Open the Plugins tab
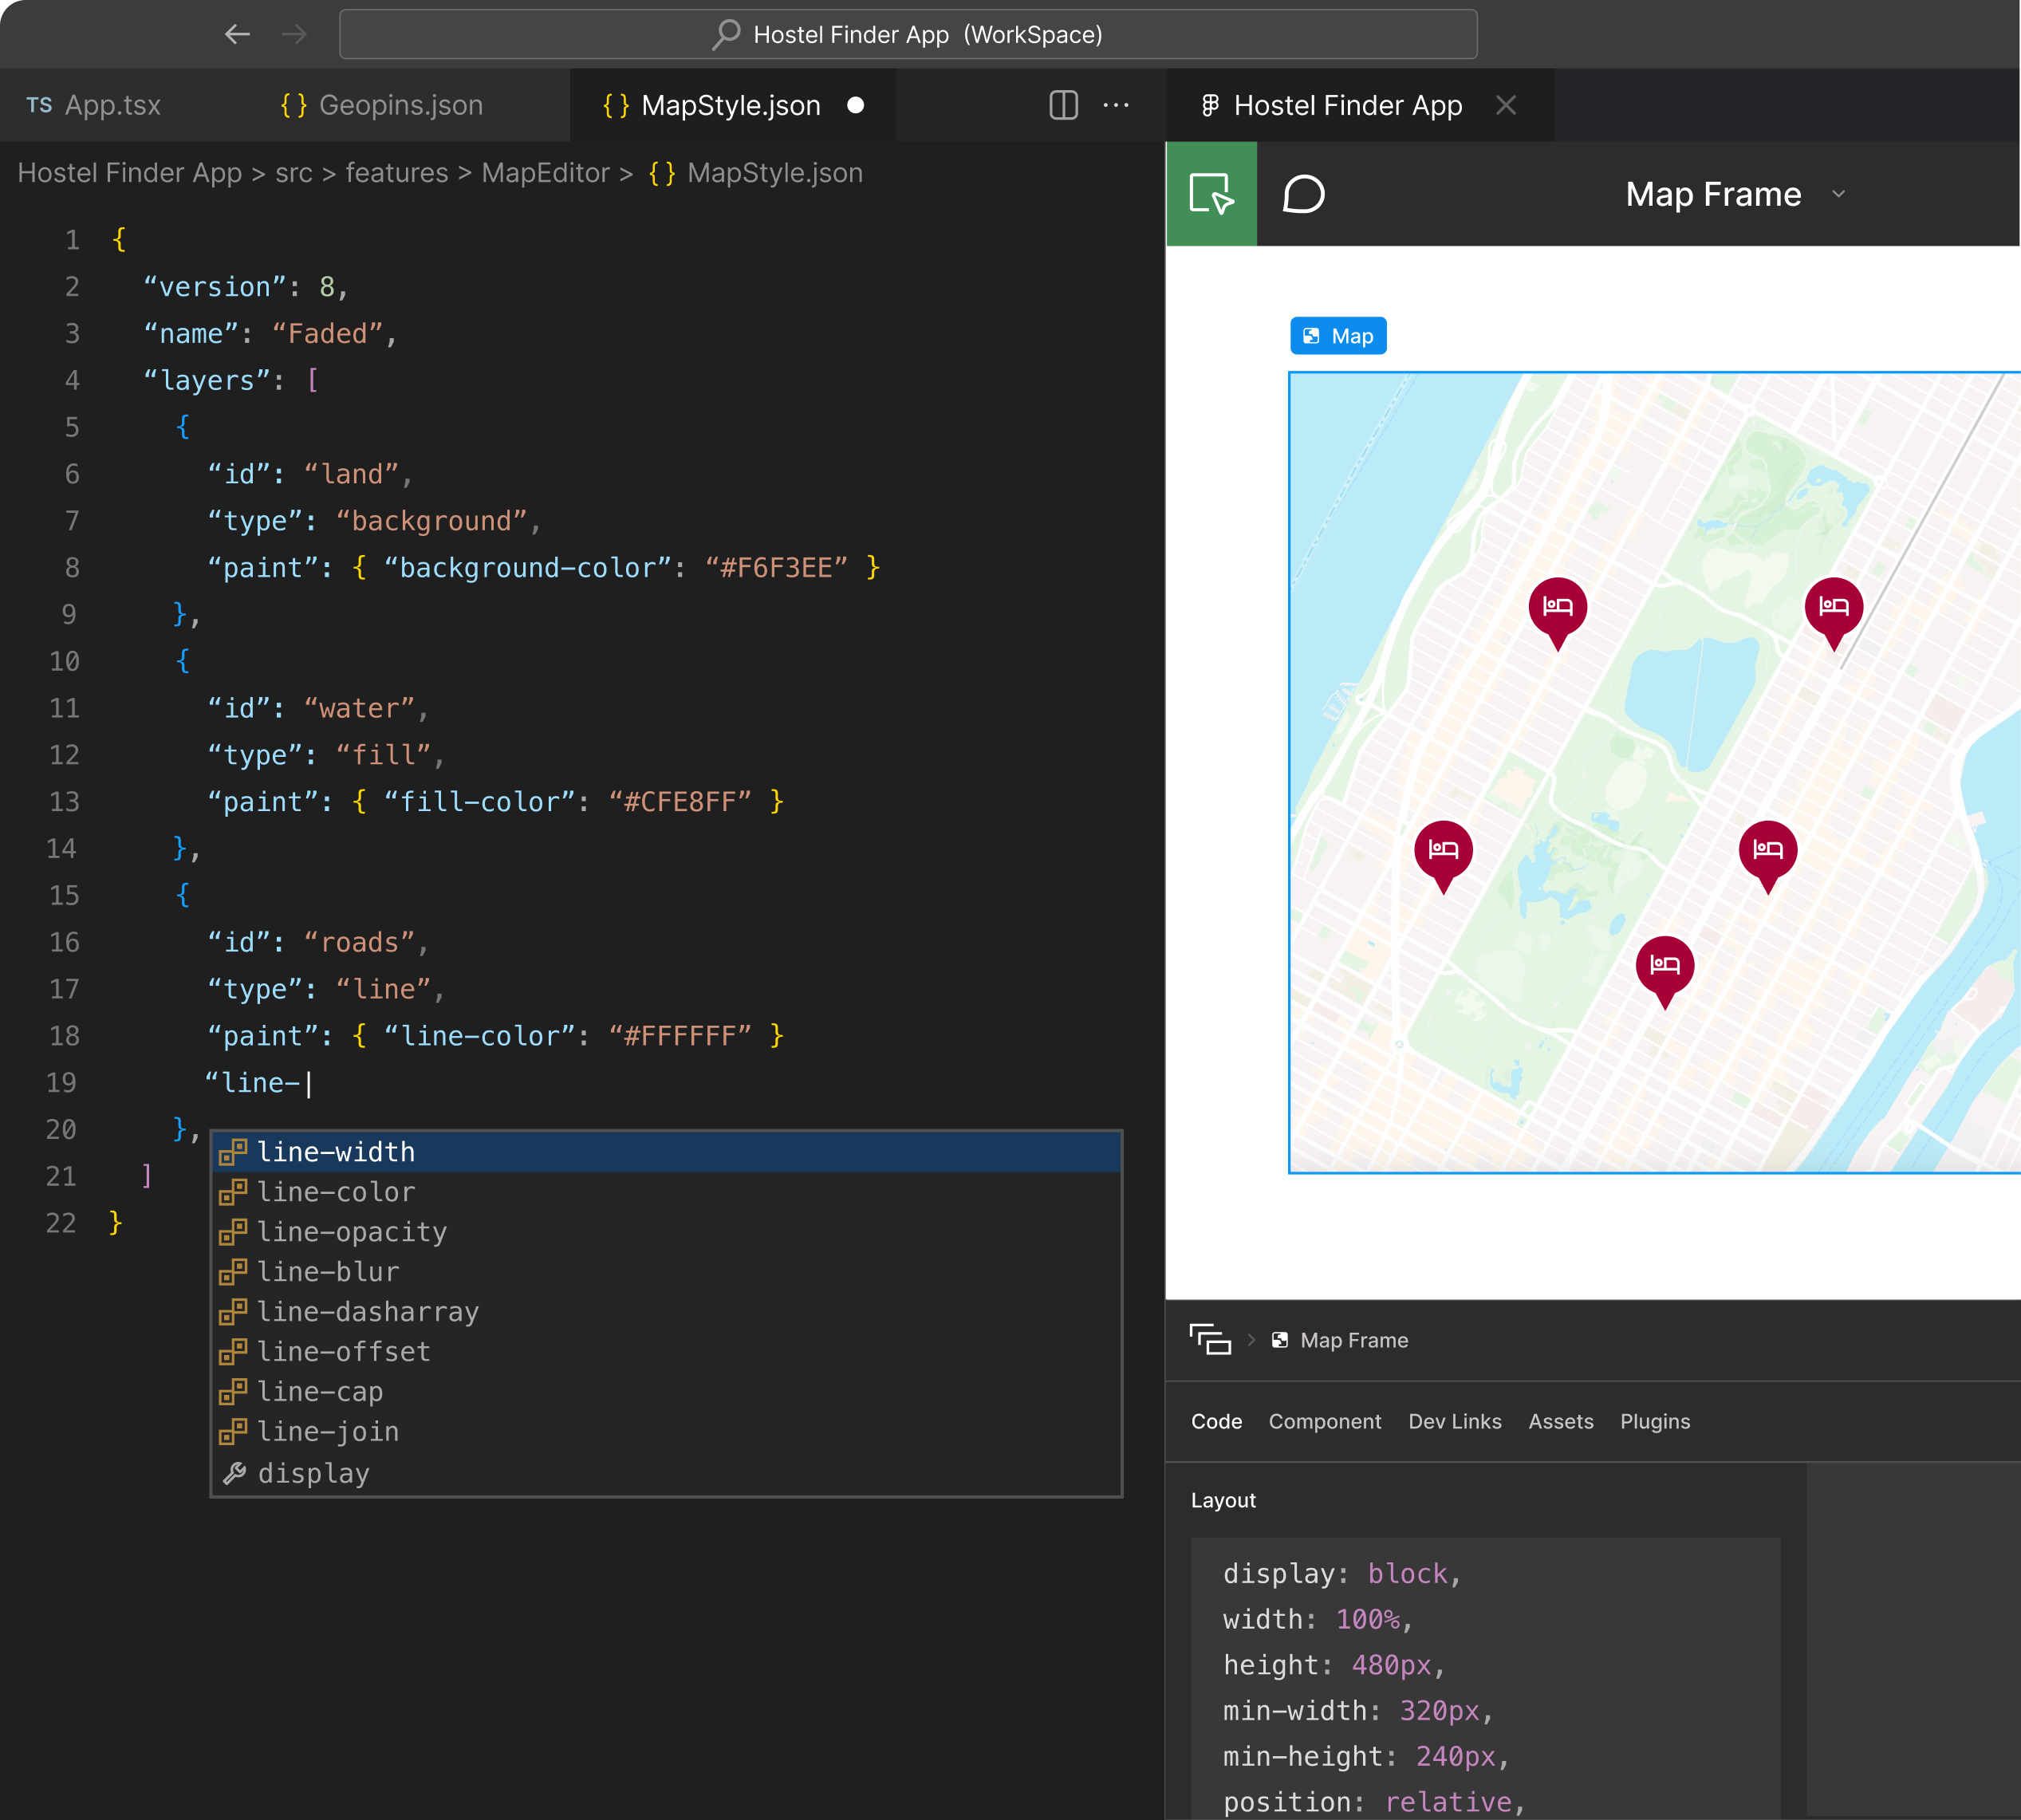 coord(1654,1421)
